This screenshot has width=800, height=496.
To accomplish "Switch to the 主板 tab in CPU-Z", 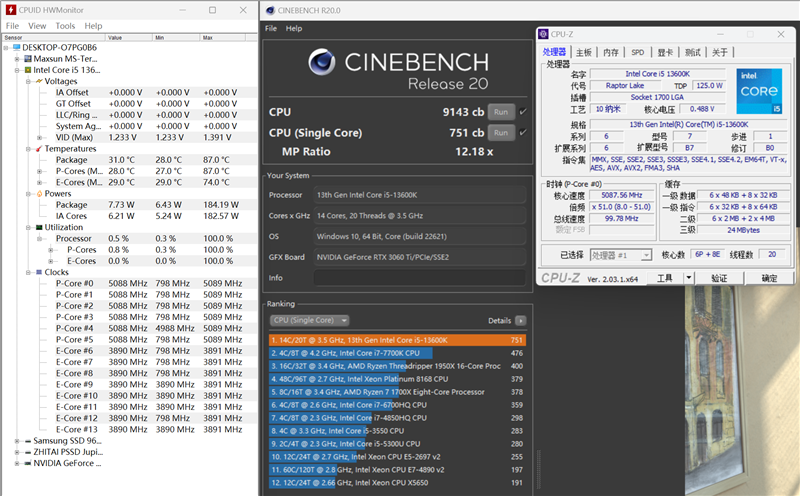I will tap(584, 52).
